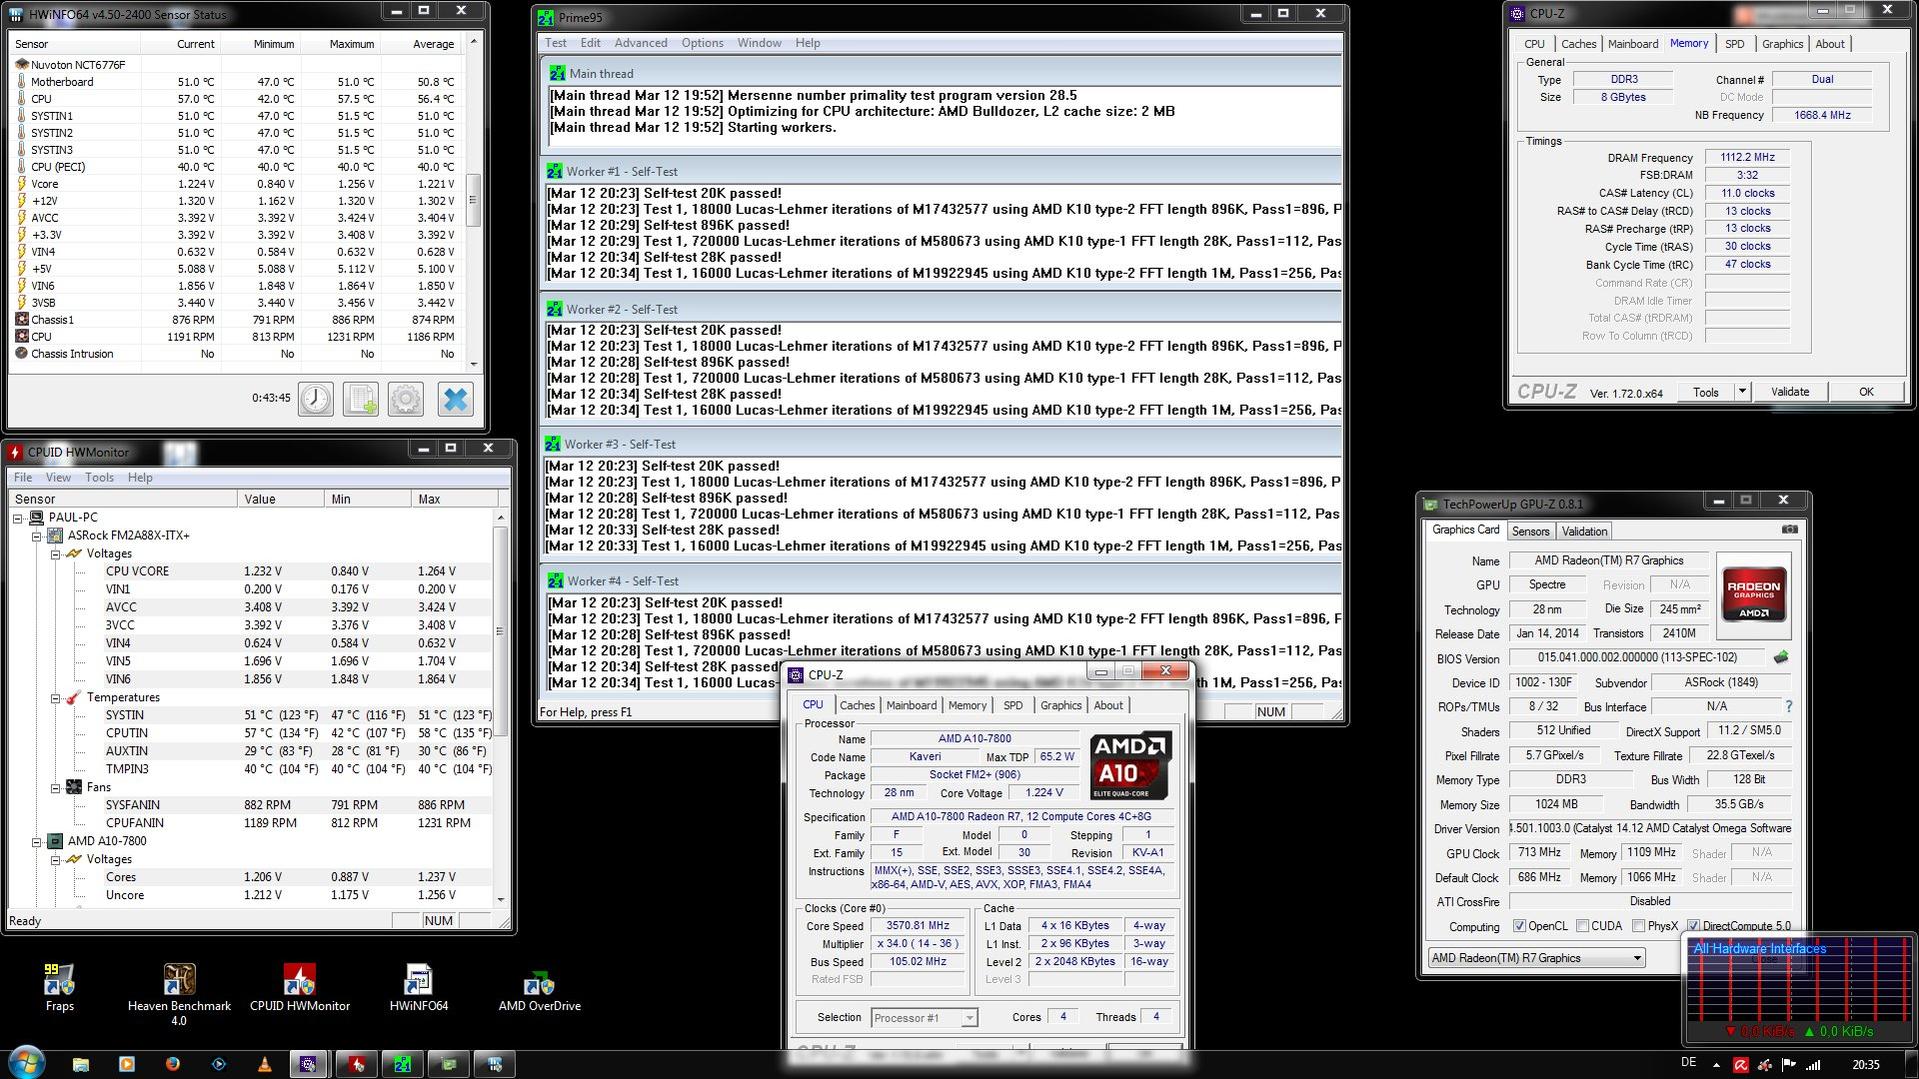Click the AMD A10 logo in CPU-Z

coord(1130,766)
